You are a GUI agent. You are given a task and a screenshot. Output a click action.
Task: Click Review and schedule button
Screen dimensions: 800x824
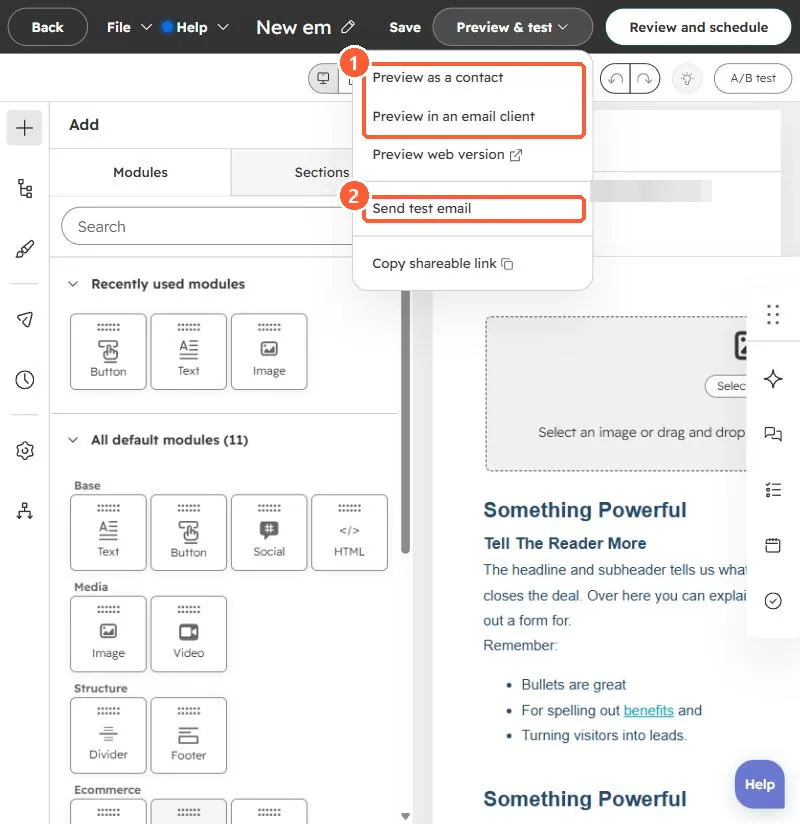pyautogui.click(x=698, y=27)
